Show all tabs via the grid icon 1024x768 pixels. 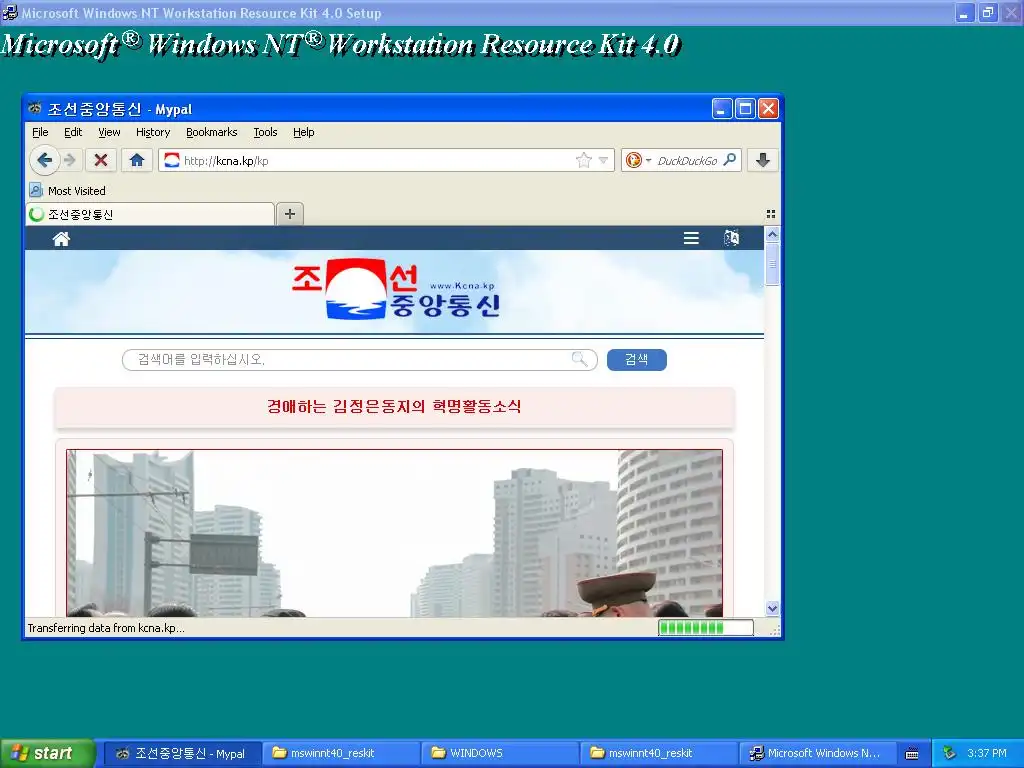click(771, 214)
